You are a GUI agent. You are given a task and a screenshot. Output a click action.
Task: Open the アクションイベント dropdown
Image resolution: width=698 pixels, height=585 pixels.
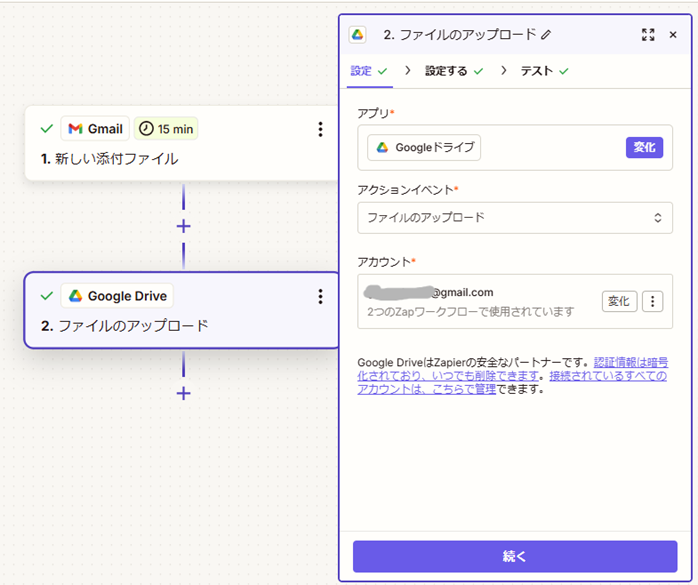(515, 218)
